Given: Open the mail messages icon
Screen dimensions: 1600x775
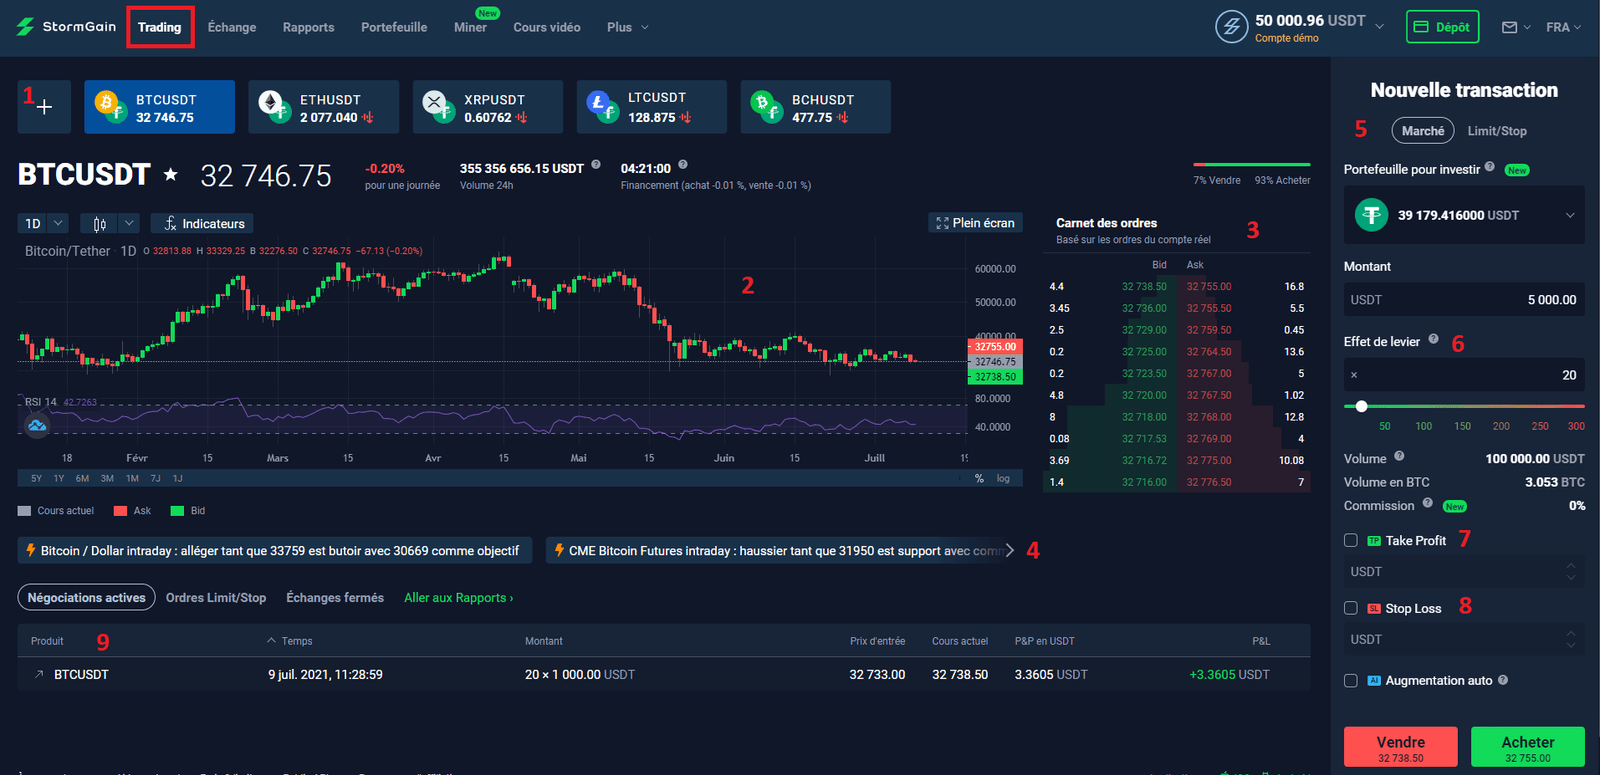Looking at the screenshot, I should [x=1510, y=27].
